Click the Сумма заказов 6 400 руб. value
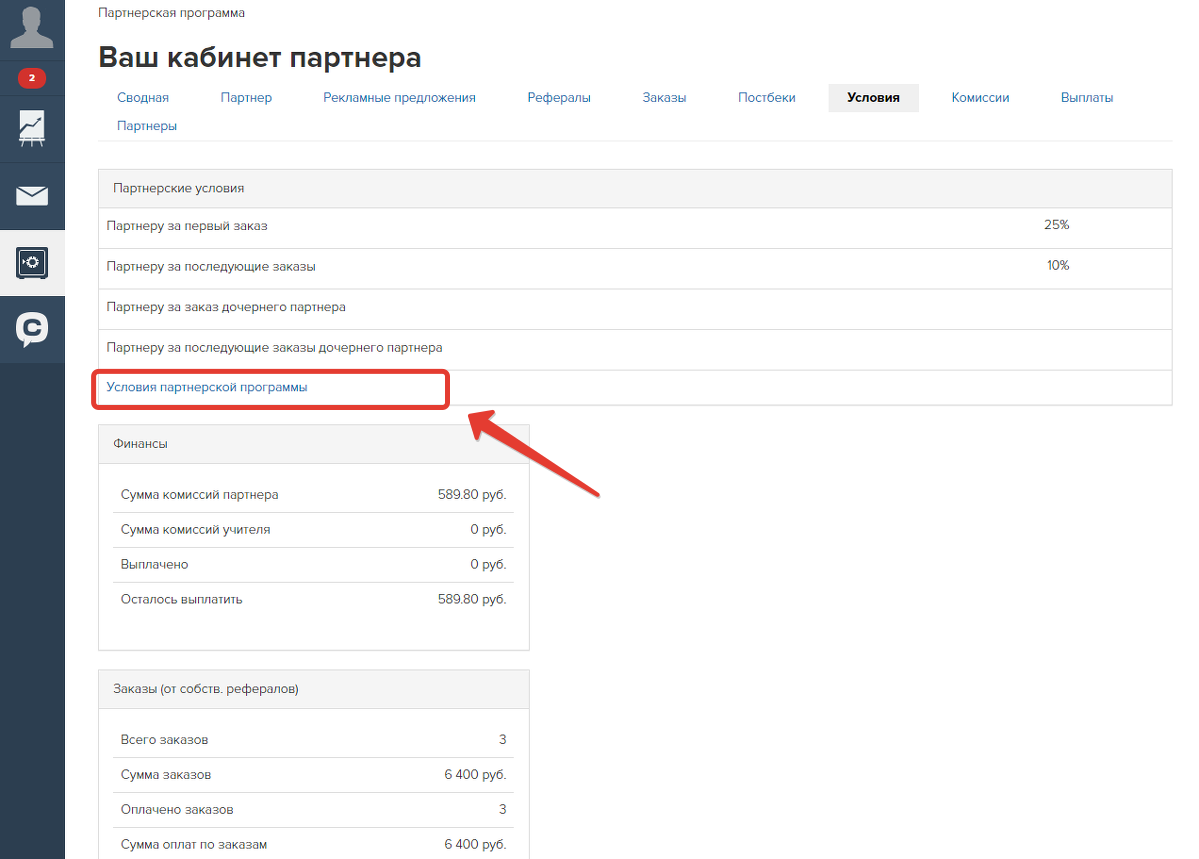This screenshot has width=1199, height=859. point(475,775)
